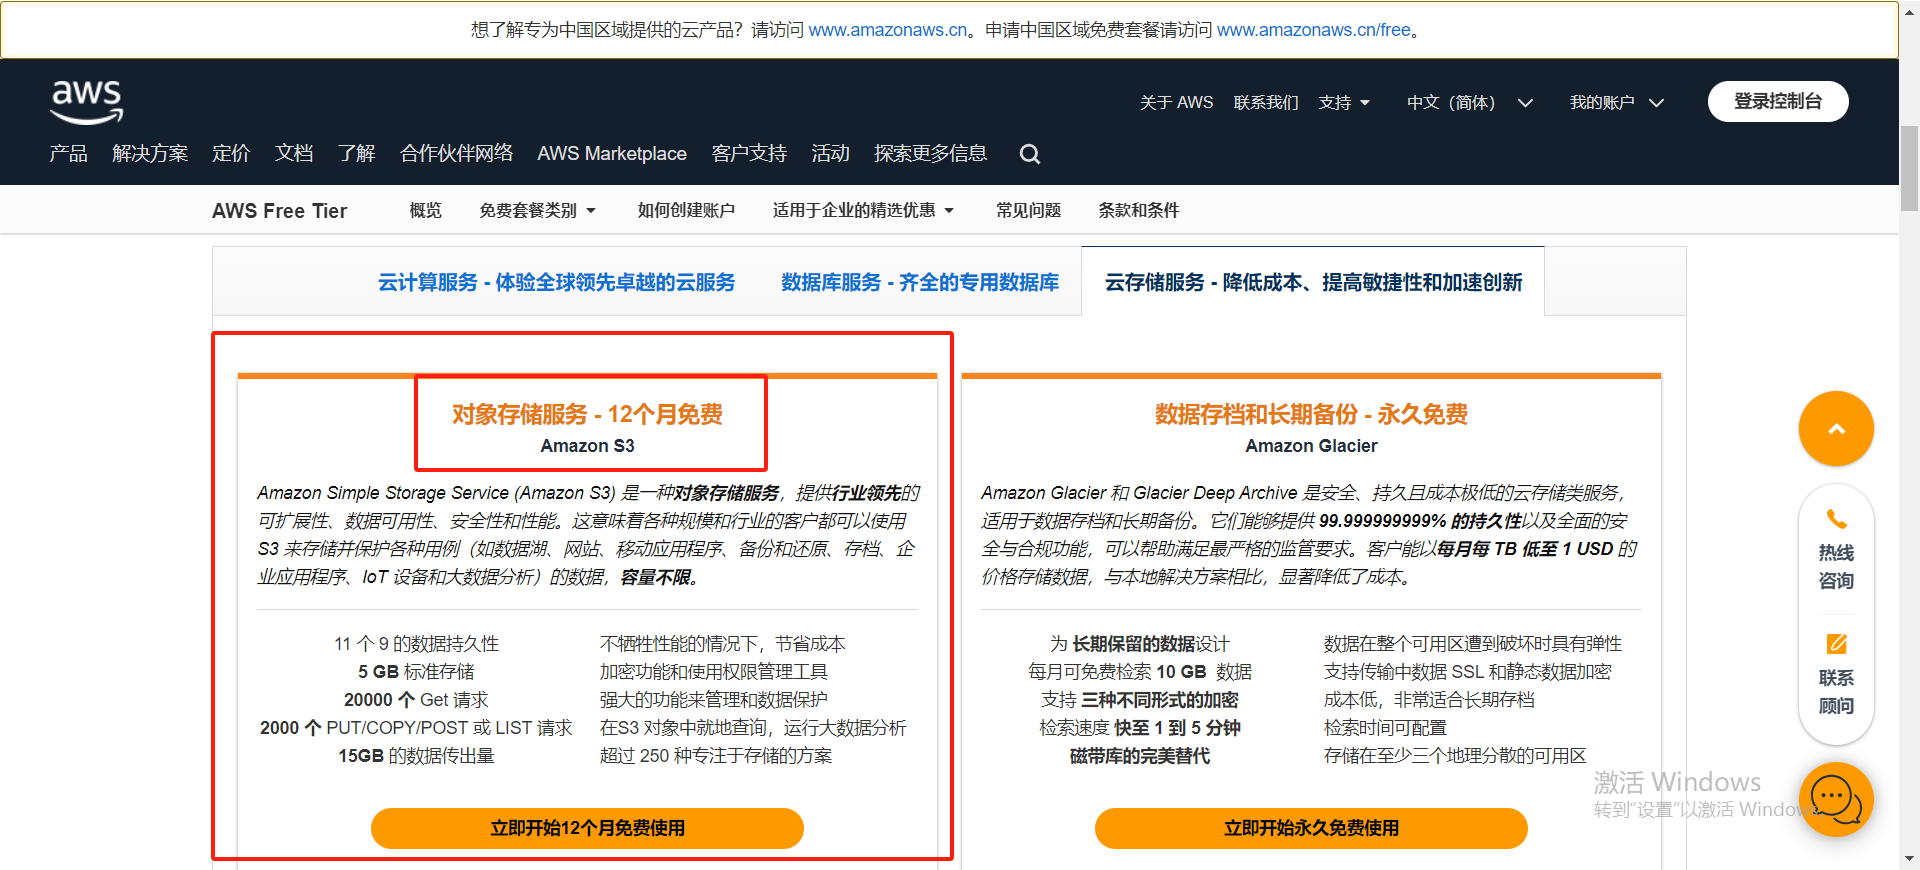1920x870 pixels.
Task: Open the 合作伙伴网络 menu
Action: click(x=456, y=153)
